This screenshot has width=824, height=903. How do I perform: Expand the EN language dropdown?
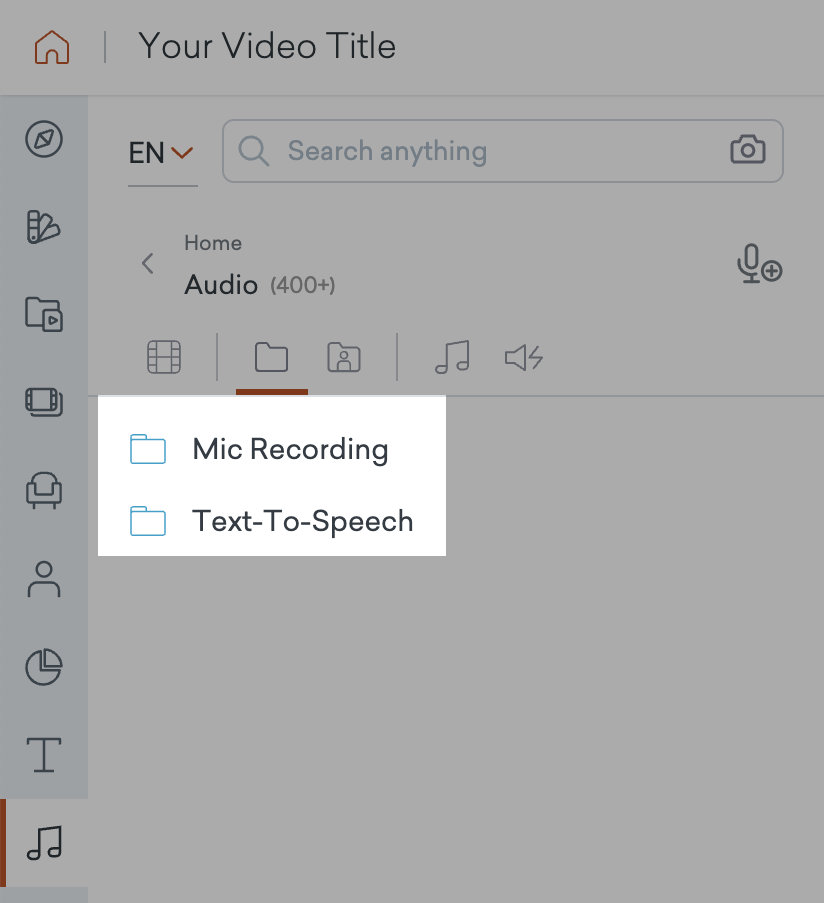161,153
